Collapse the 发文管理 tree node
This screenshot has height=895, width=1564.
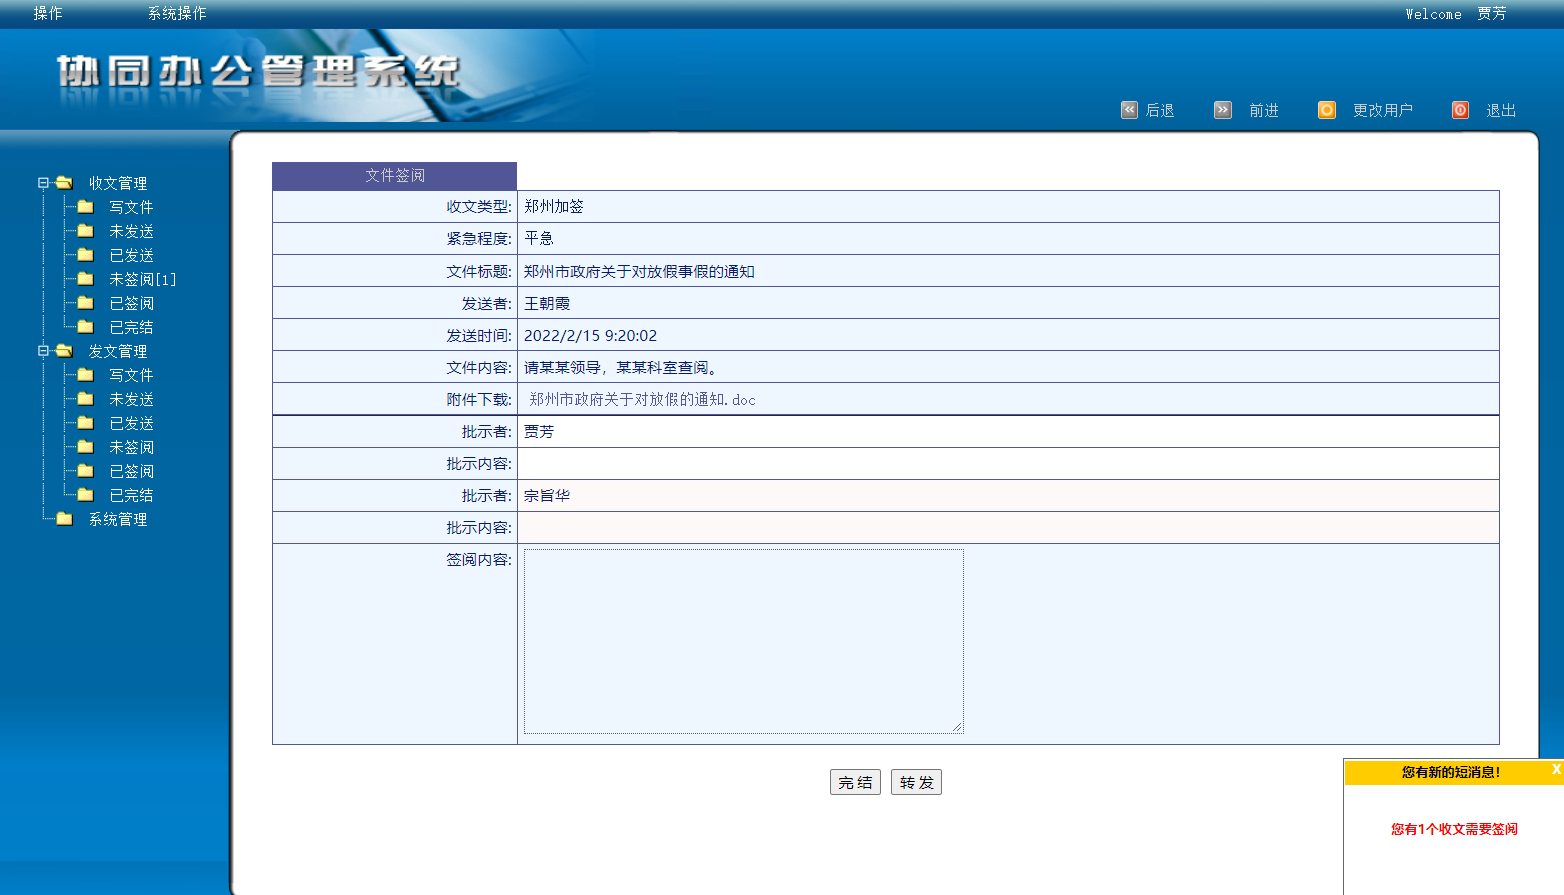(43, 351)
